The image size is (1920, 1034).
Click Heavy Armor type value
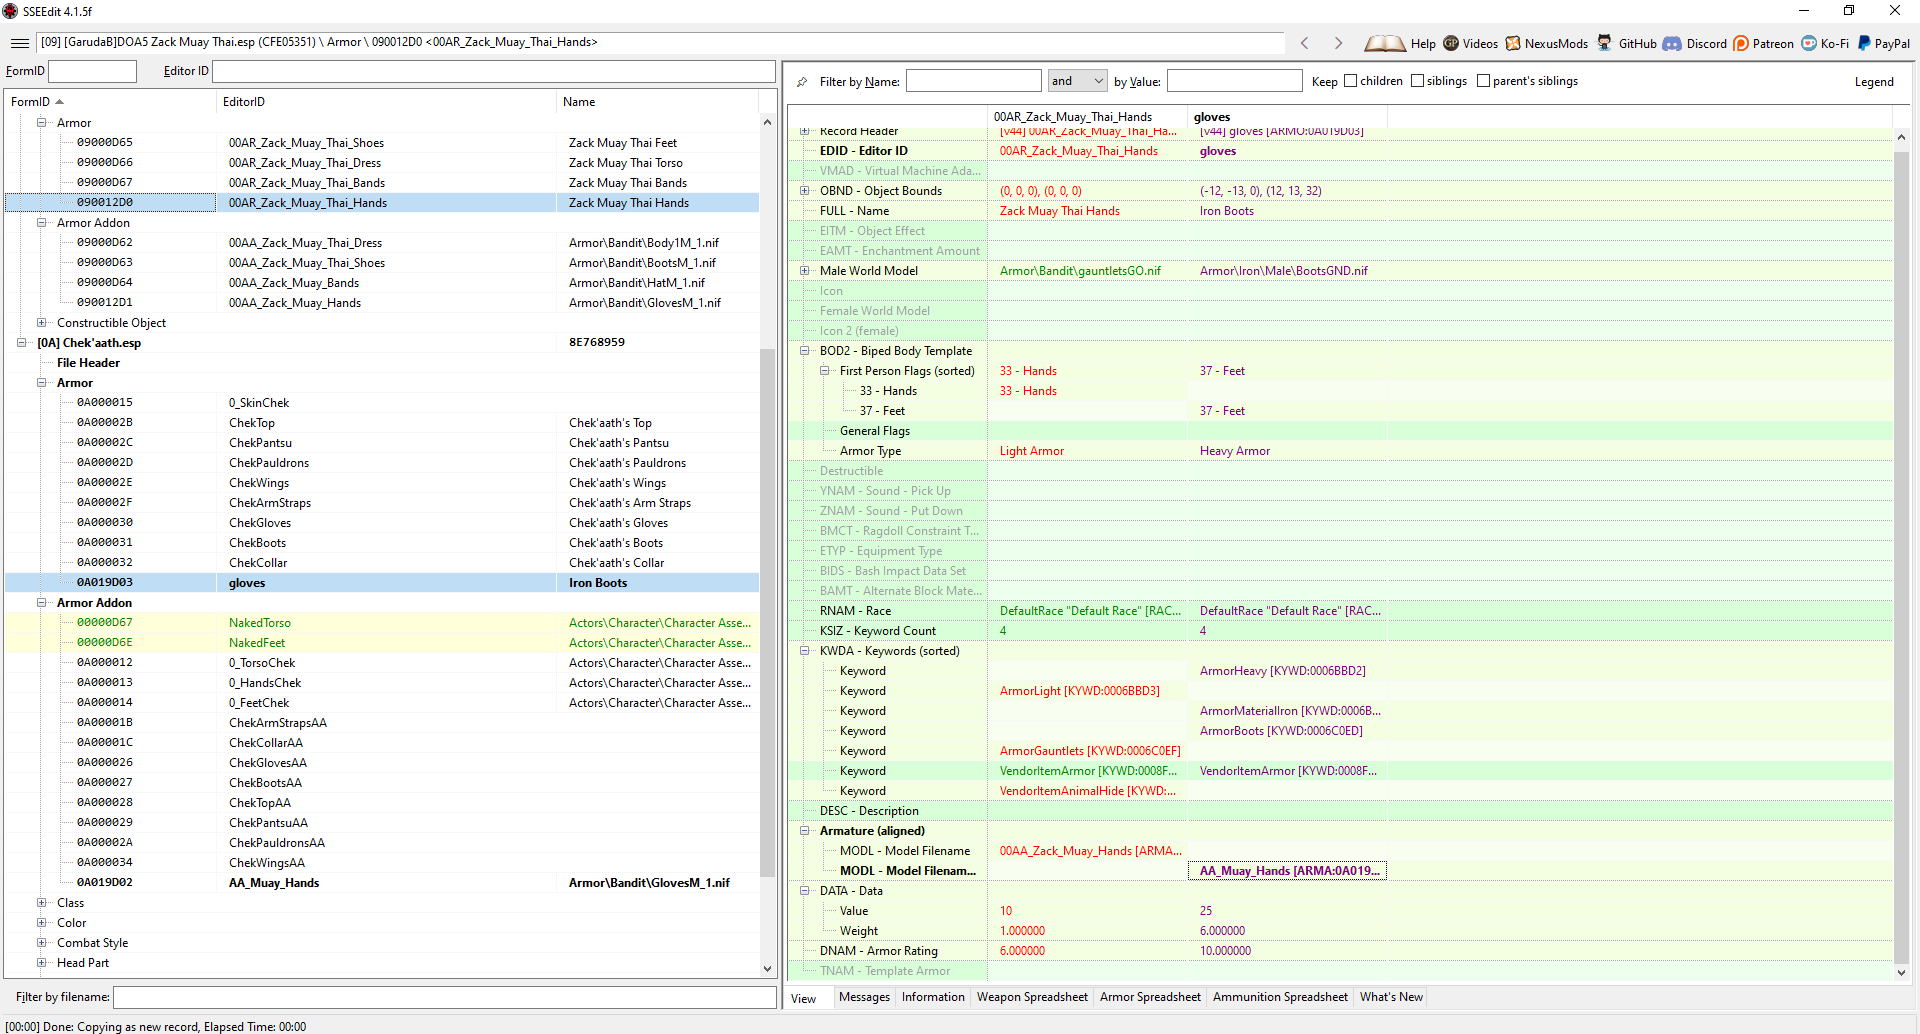coord(1235,451)
